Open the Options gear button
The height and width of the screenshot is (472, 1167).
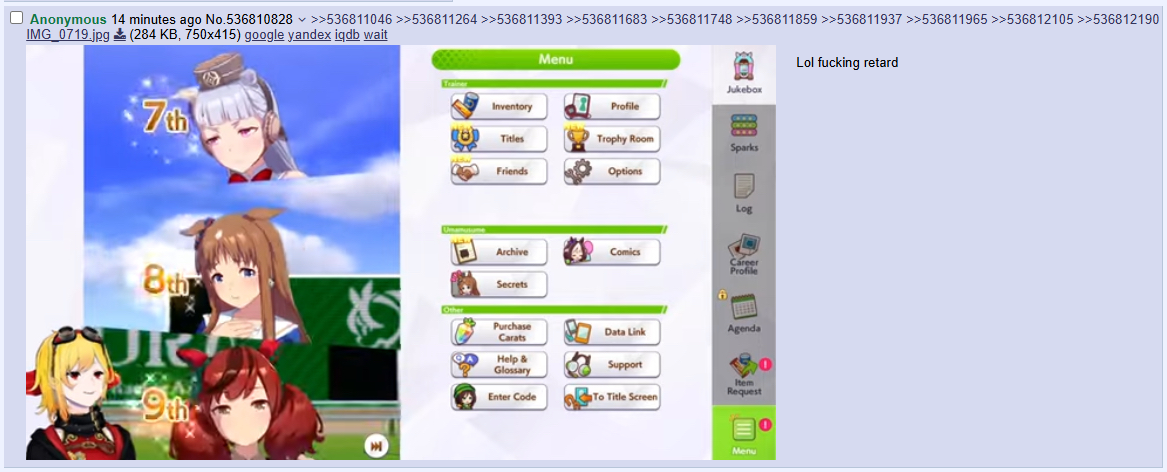pos(612,171)
